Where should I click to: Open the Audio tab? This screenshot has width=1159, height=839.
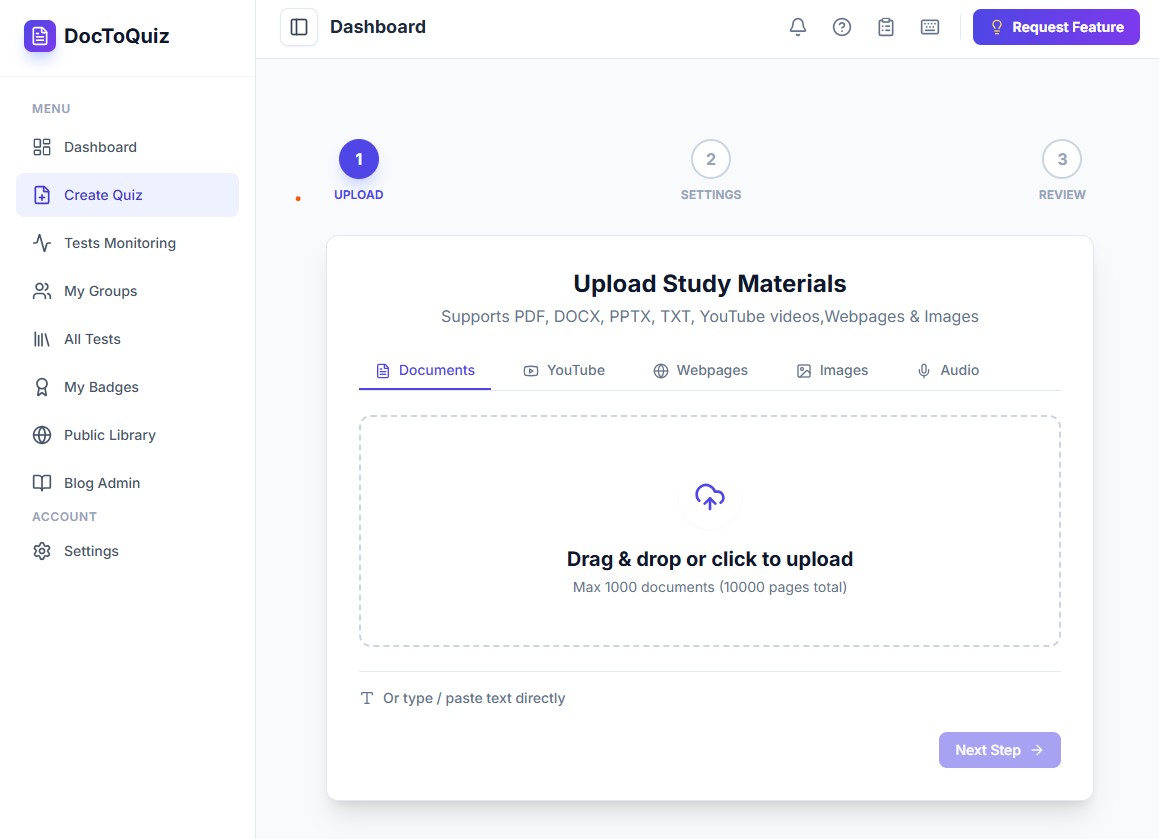[947, 370]
